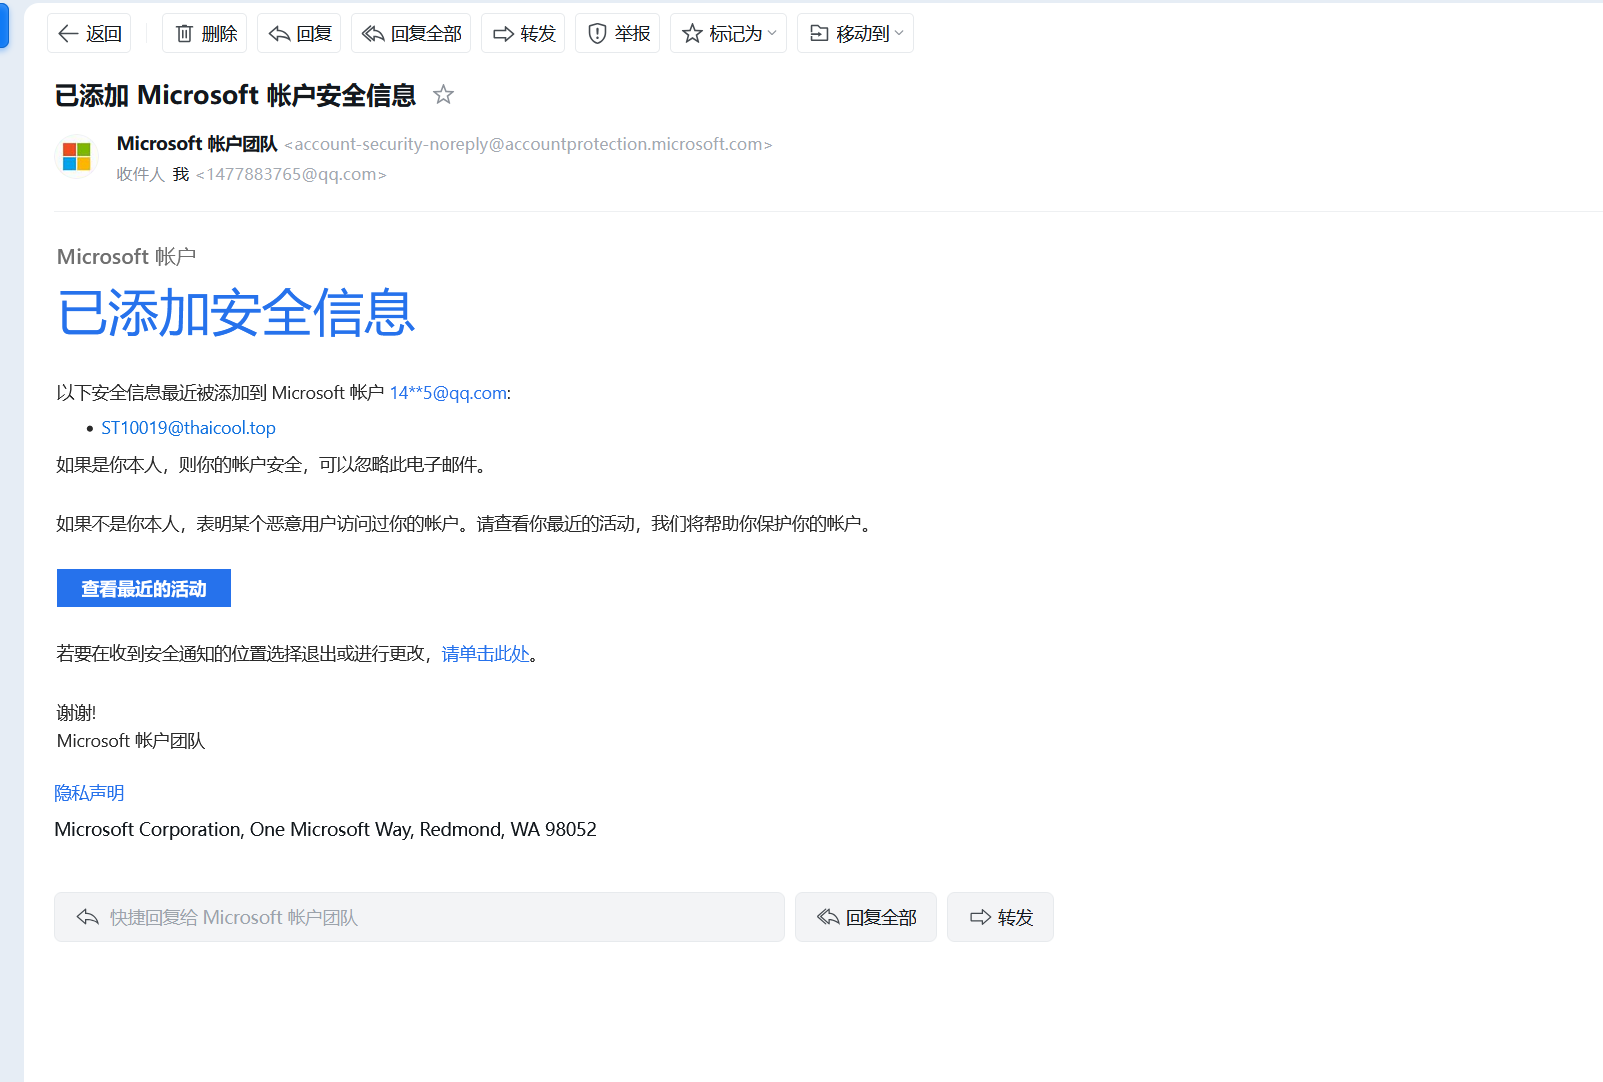Click the Microsoft Corporation address line
This screenshot has width=1603, height=1082.
click(x=325, y=829)
